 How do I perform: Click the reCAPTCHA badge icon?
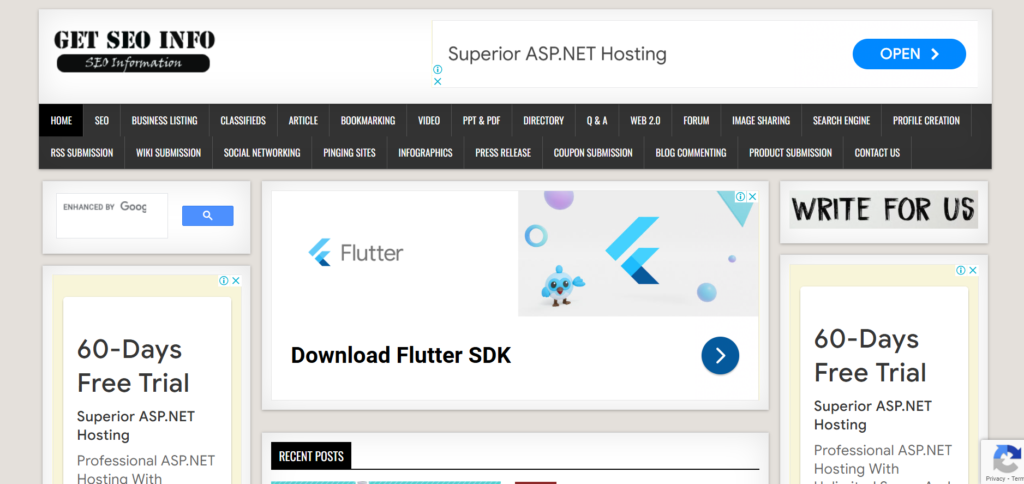[1007, 459]
